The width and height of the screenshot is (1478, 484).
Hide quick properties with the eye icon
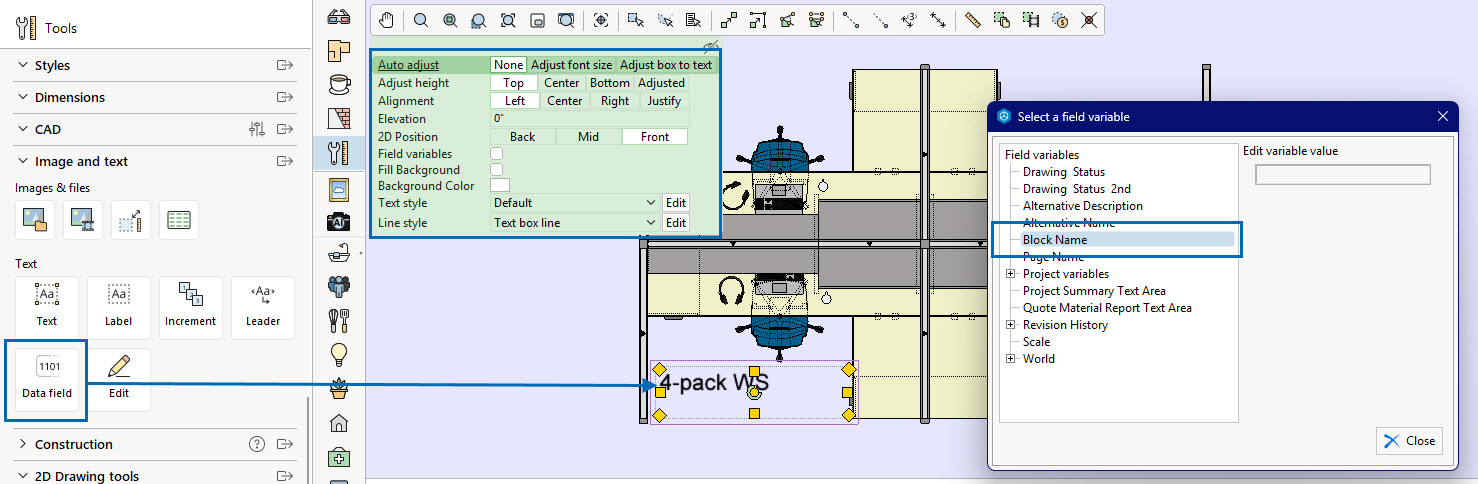pos(710,47)
